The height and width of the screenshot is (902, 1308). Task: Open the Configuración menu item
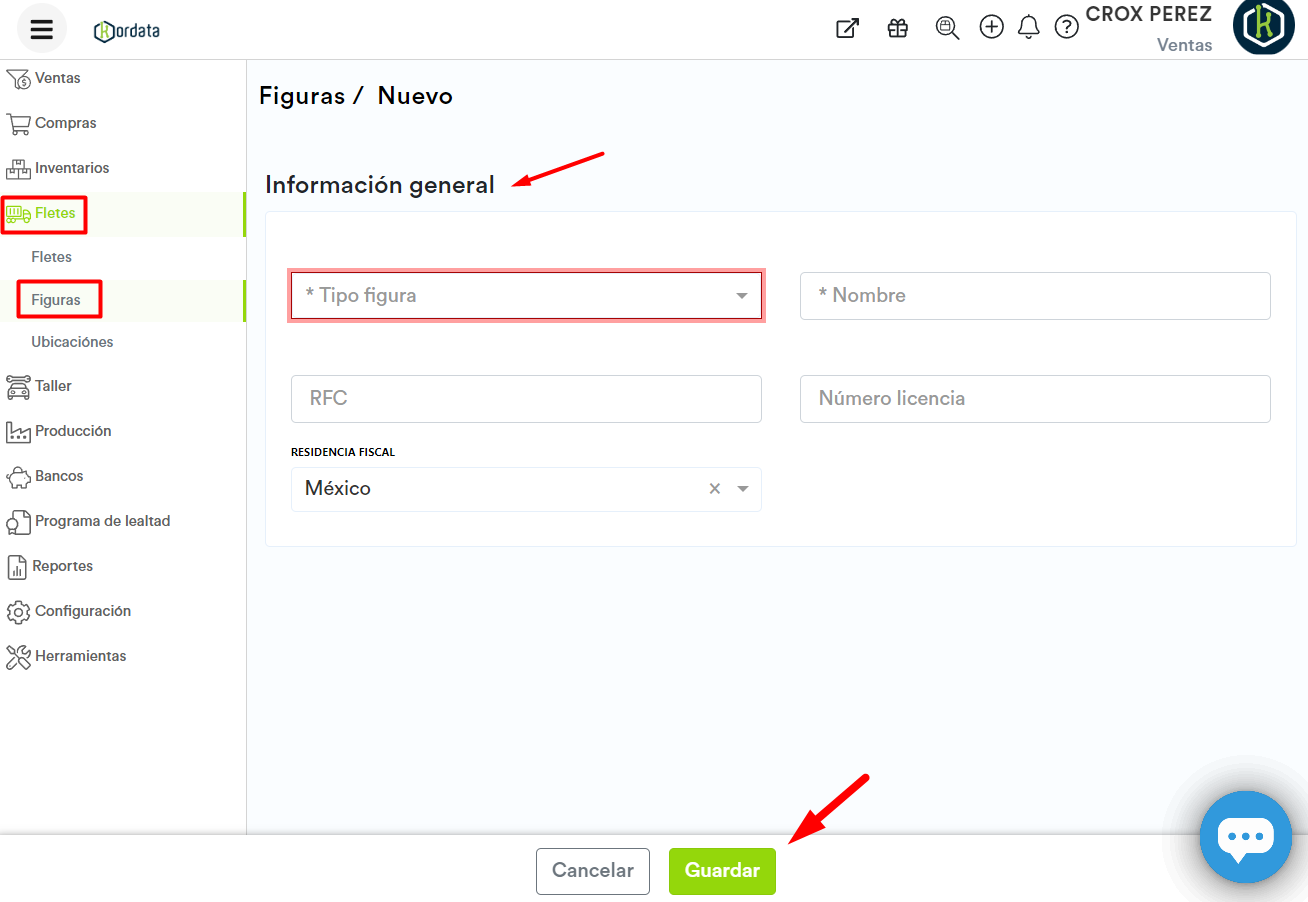coord(82,611)
